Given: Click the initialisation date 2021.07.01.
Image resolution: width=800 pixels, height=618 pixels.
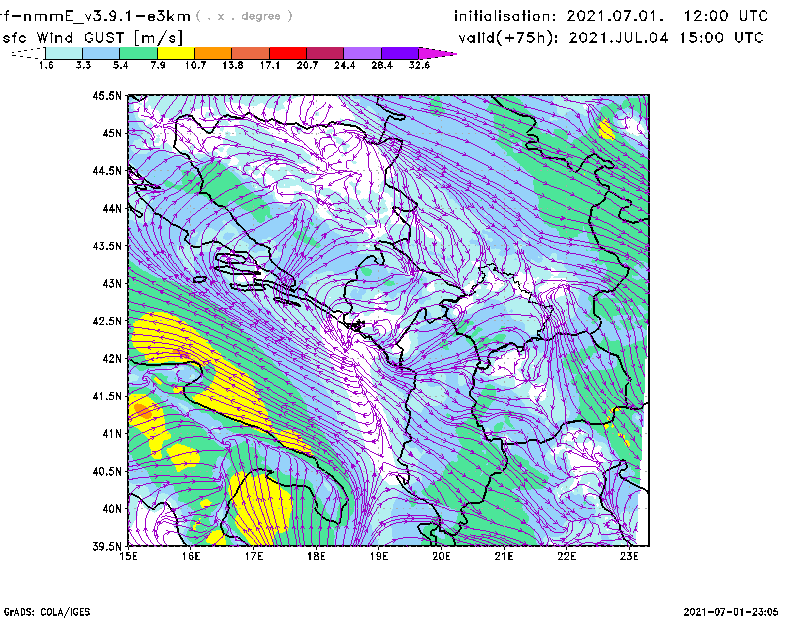Looking at the screenshot, I should tap(615, 16).
